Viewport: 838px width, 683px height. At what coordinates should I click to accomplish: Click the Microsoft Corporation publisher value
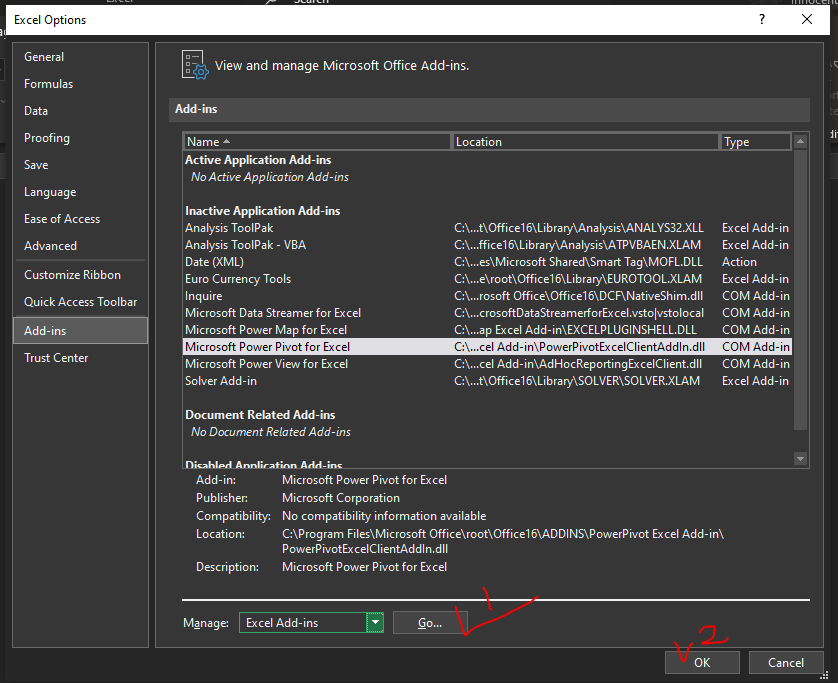pos(341,498)
